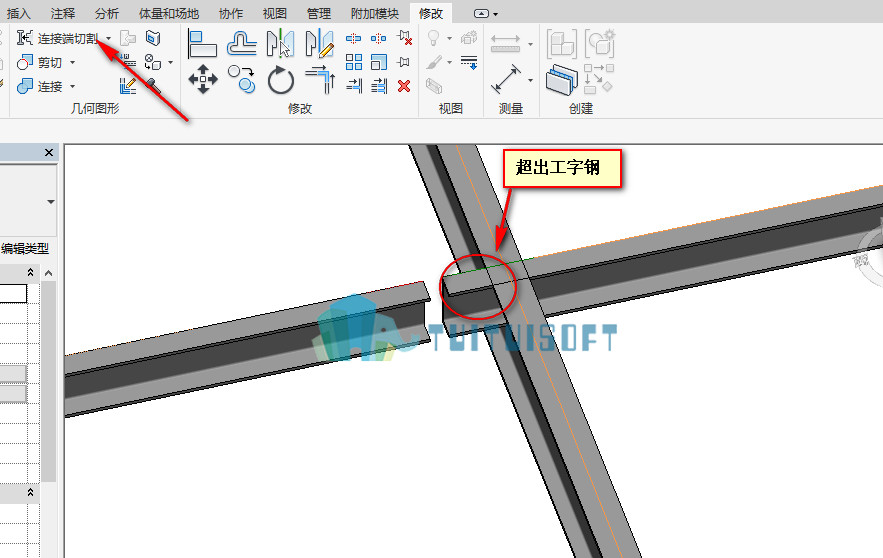
Task: Click the Selection Box icon in 视图 panel
Action: (x=434, y=86)
